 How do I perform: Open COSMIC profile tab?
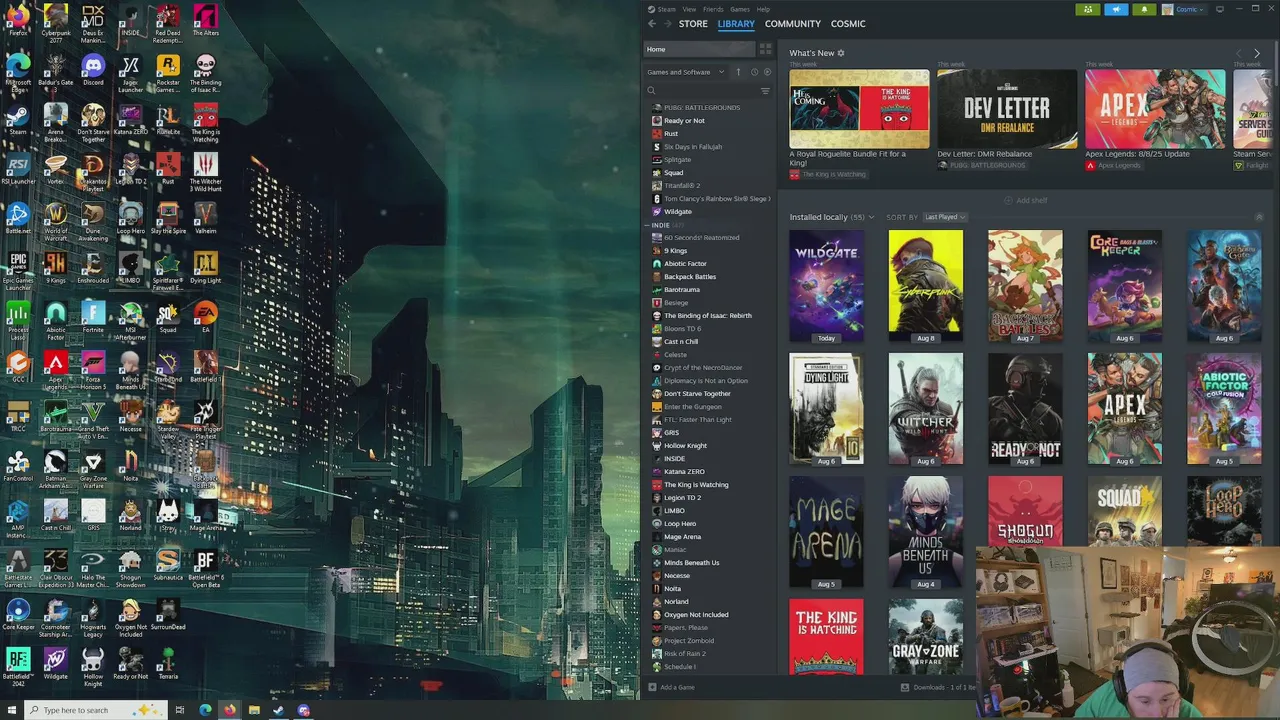coord(848,23)
